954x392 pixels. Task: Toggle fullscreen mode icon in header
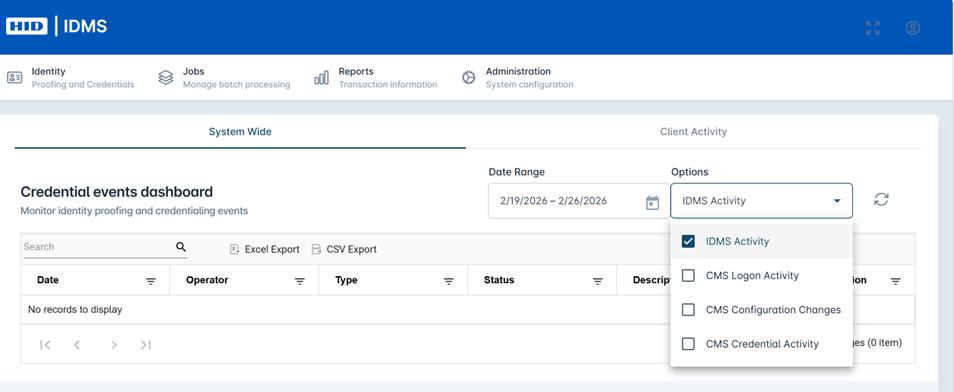point(872,28)
